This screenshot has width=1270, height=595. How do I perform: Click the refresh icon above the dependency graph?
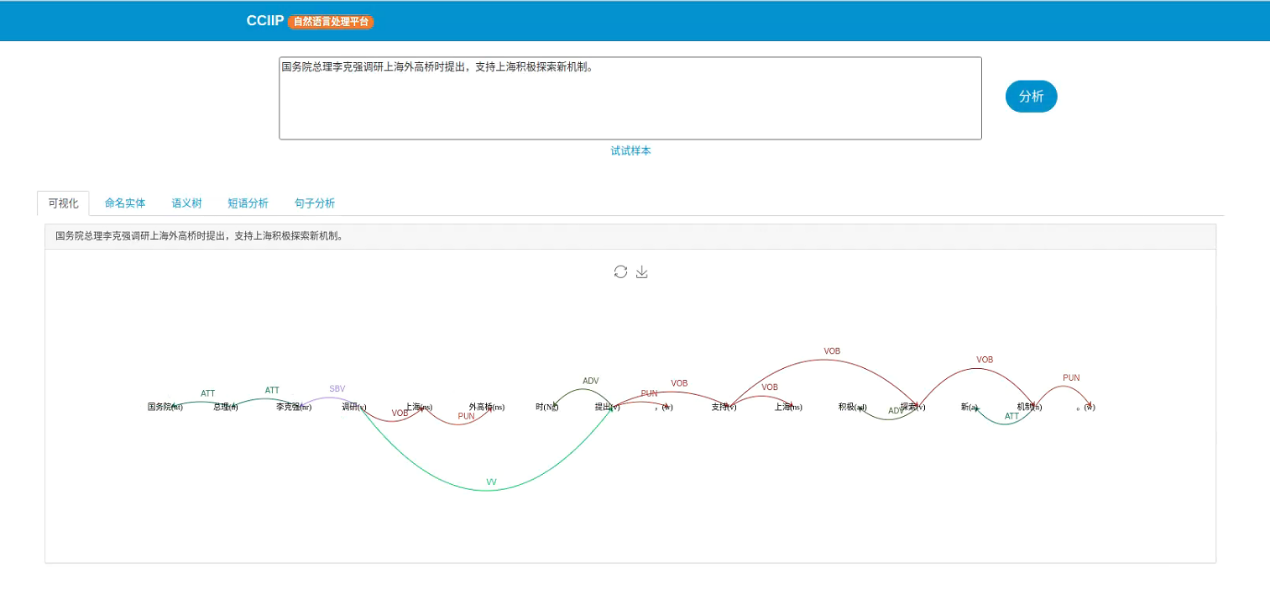pos(620,272)
